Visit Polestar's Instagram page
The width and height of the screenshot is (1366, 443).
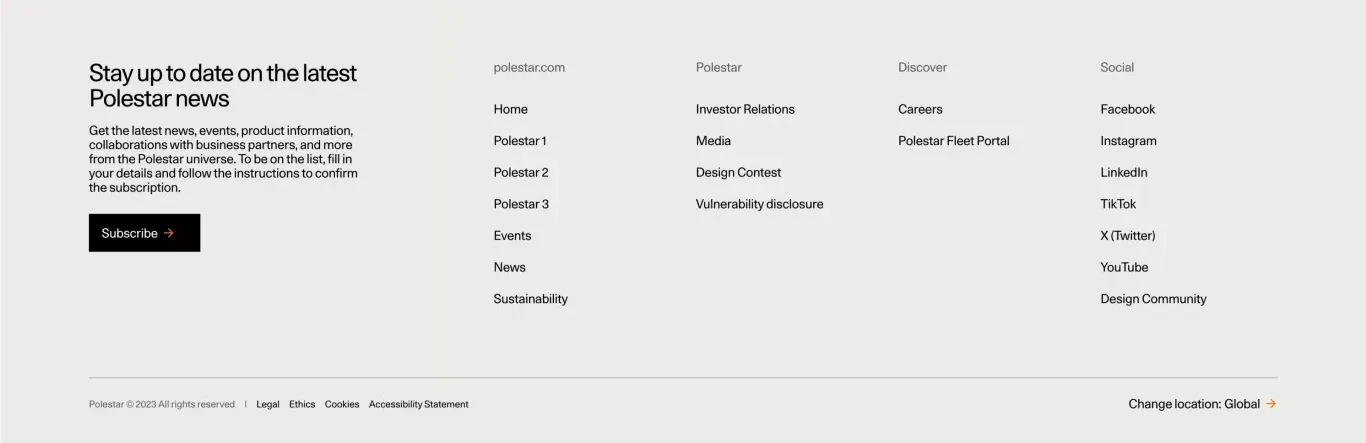[1128, 141]
